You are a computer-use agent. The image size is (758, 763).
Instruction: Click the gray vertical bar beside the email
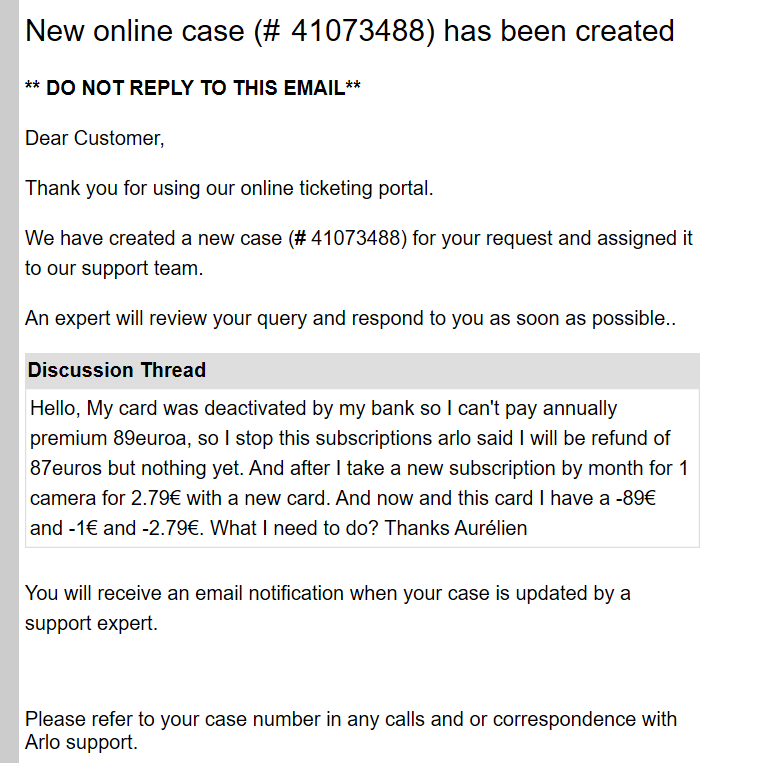(9, 382)
